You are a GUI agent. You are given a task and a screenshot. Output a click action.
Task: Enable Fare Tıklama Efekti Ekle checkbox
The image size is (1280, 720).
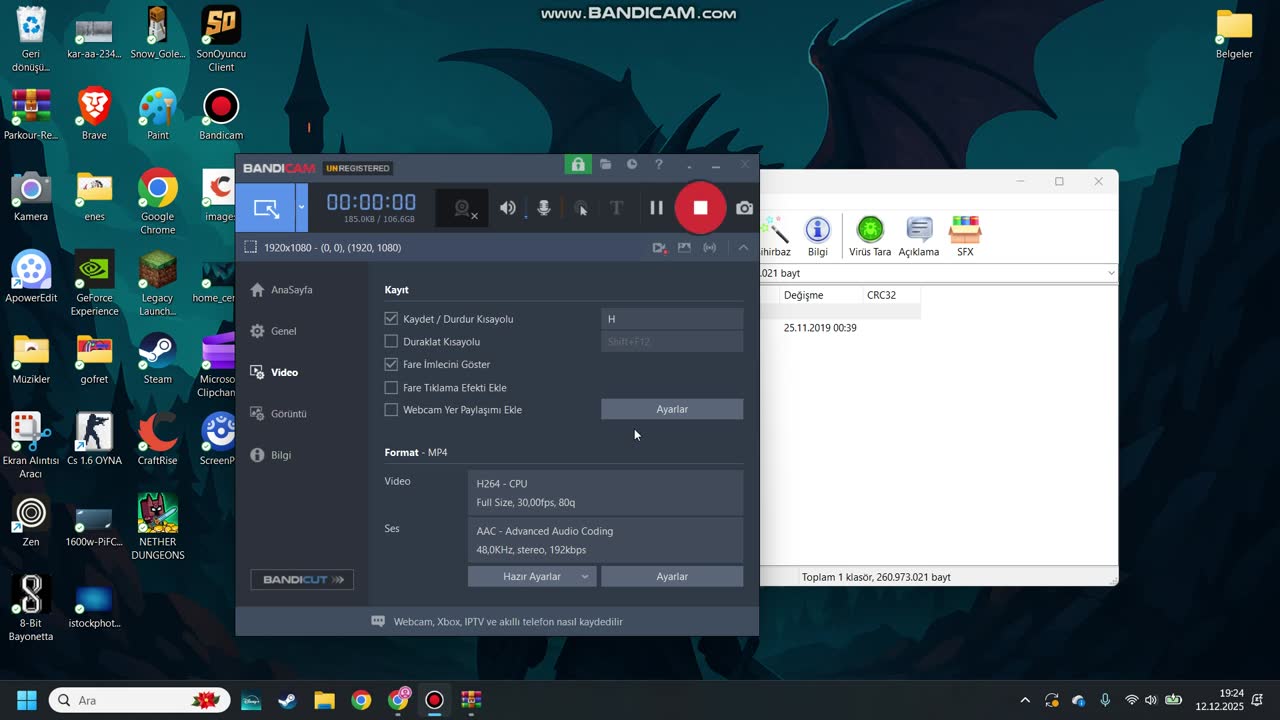pyautogui.click(x=391, y=388)
